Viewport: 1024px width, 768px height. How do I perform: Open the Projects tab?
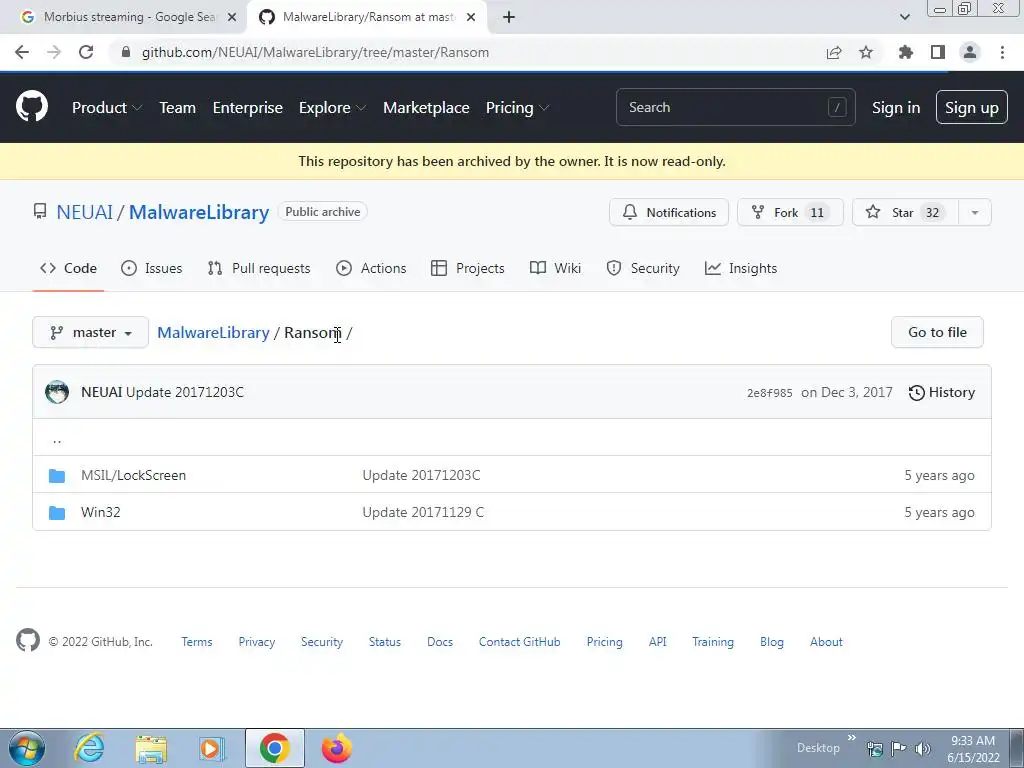468,268
